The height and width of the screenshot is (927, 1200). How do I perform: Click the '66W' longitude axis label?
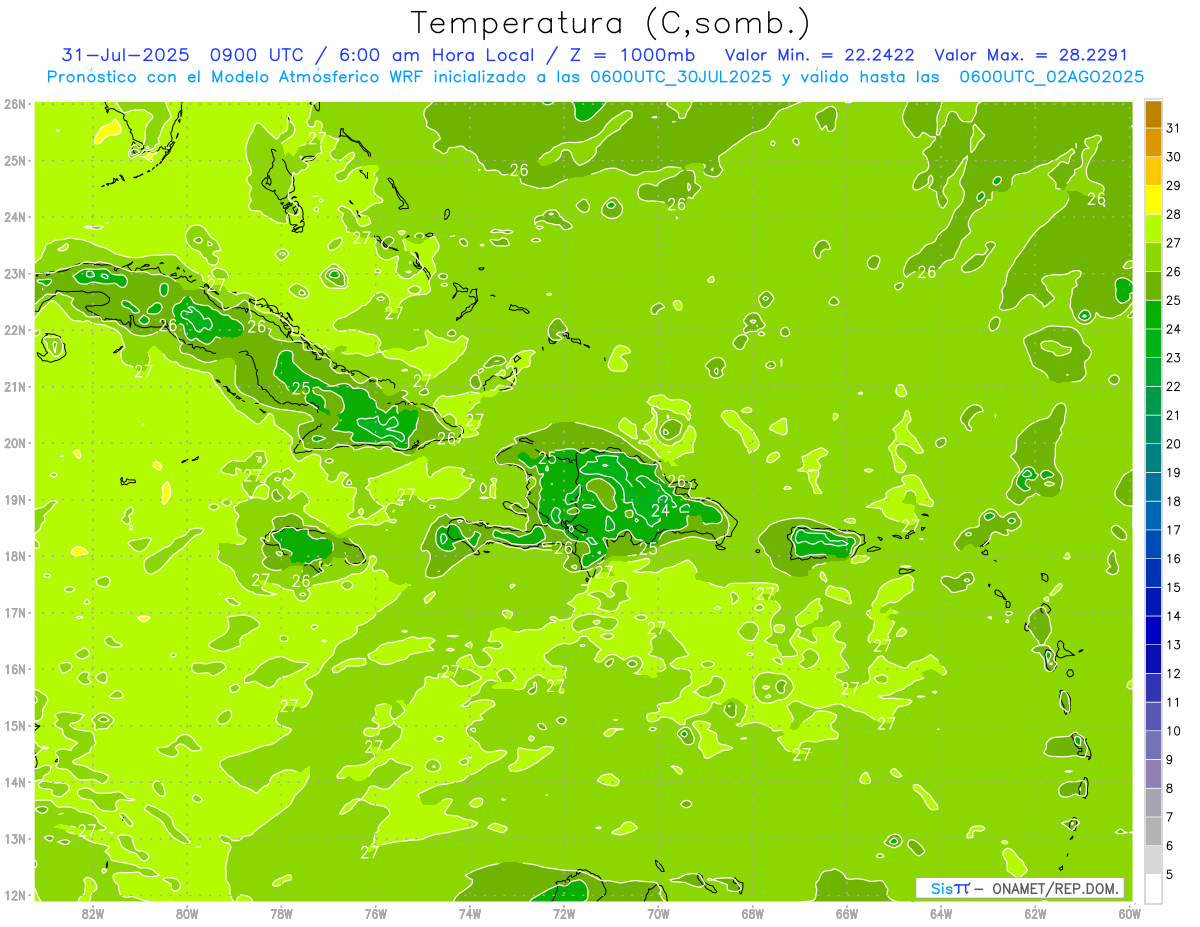click(x=847, y=912)
